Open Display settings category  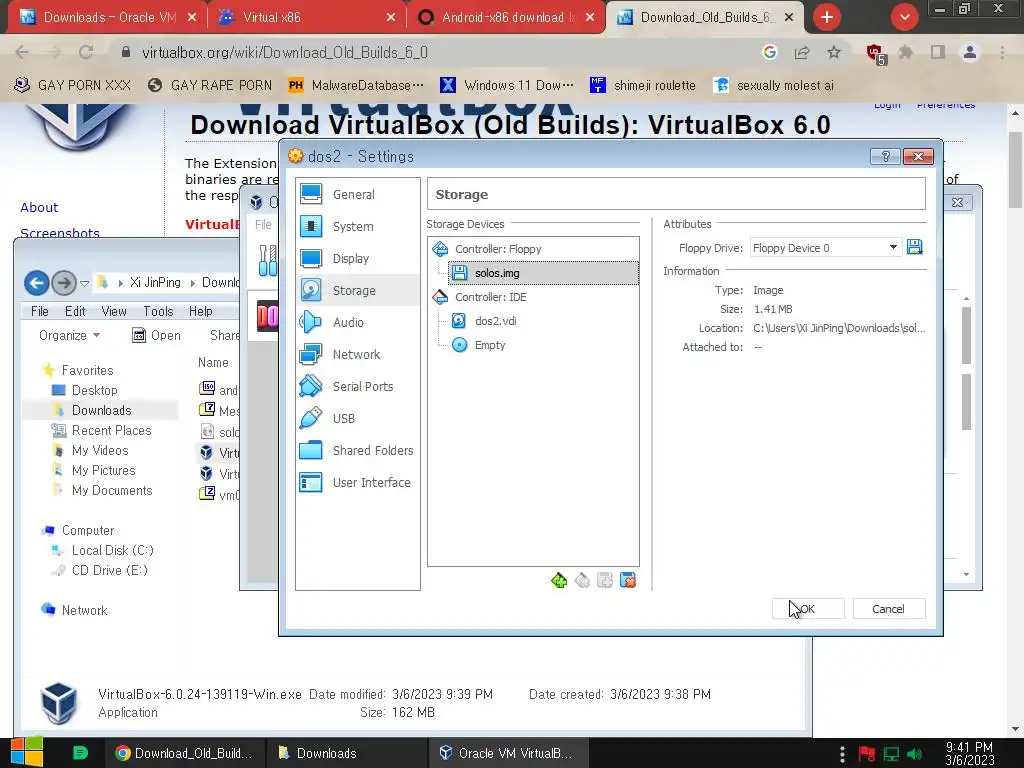tap(357, 258)
